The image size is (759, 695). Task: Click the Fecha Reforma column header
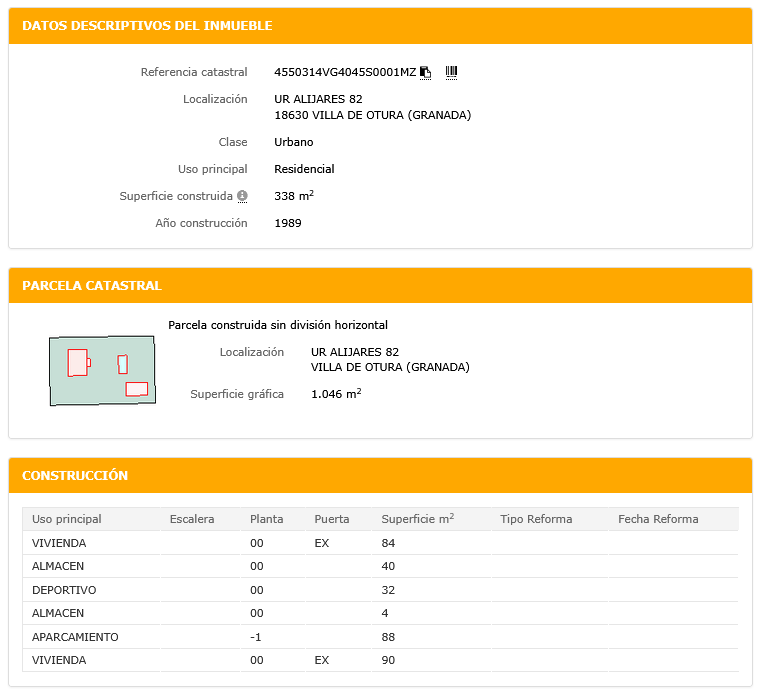[658, 519]
